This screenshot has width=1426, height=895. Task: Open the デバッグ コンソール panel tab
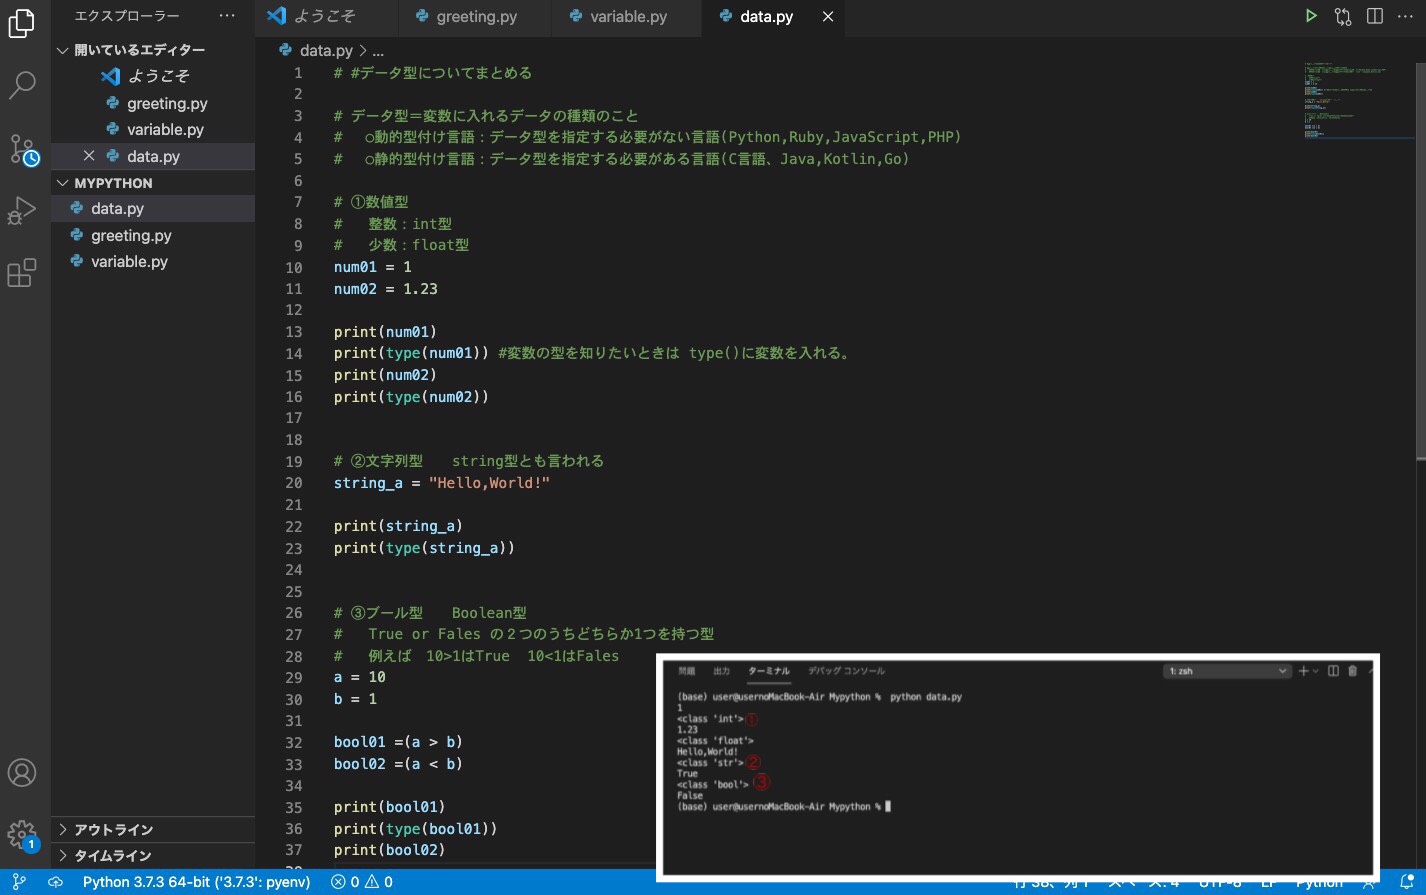(x=846, y=671)
